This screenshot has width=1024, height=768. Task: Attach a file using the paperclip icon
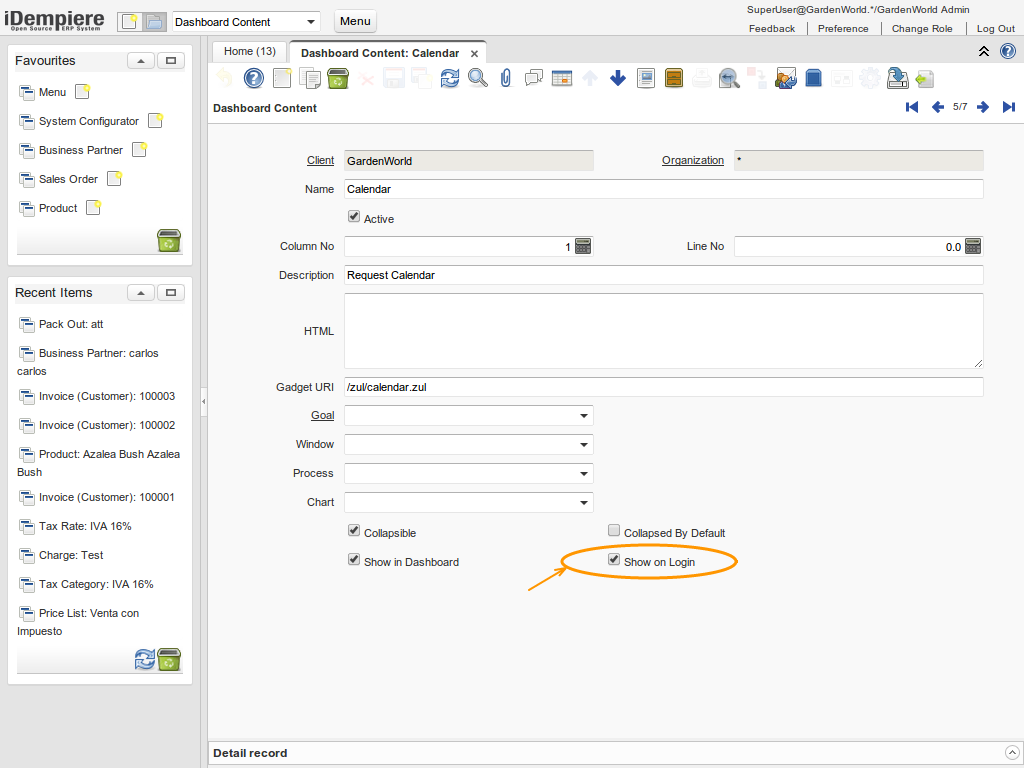click(x=505, y=77)
